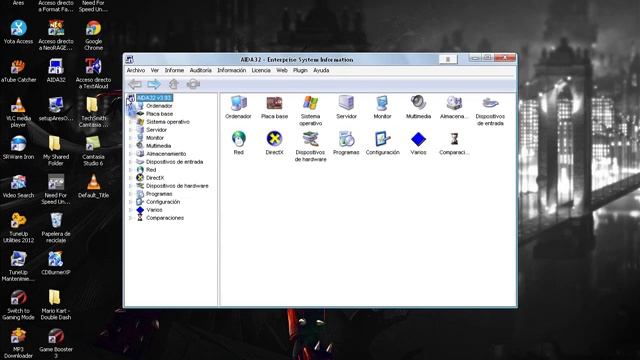
Task: Select Ordenador in the tree
Action: [159, 106]
